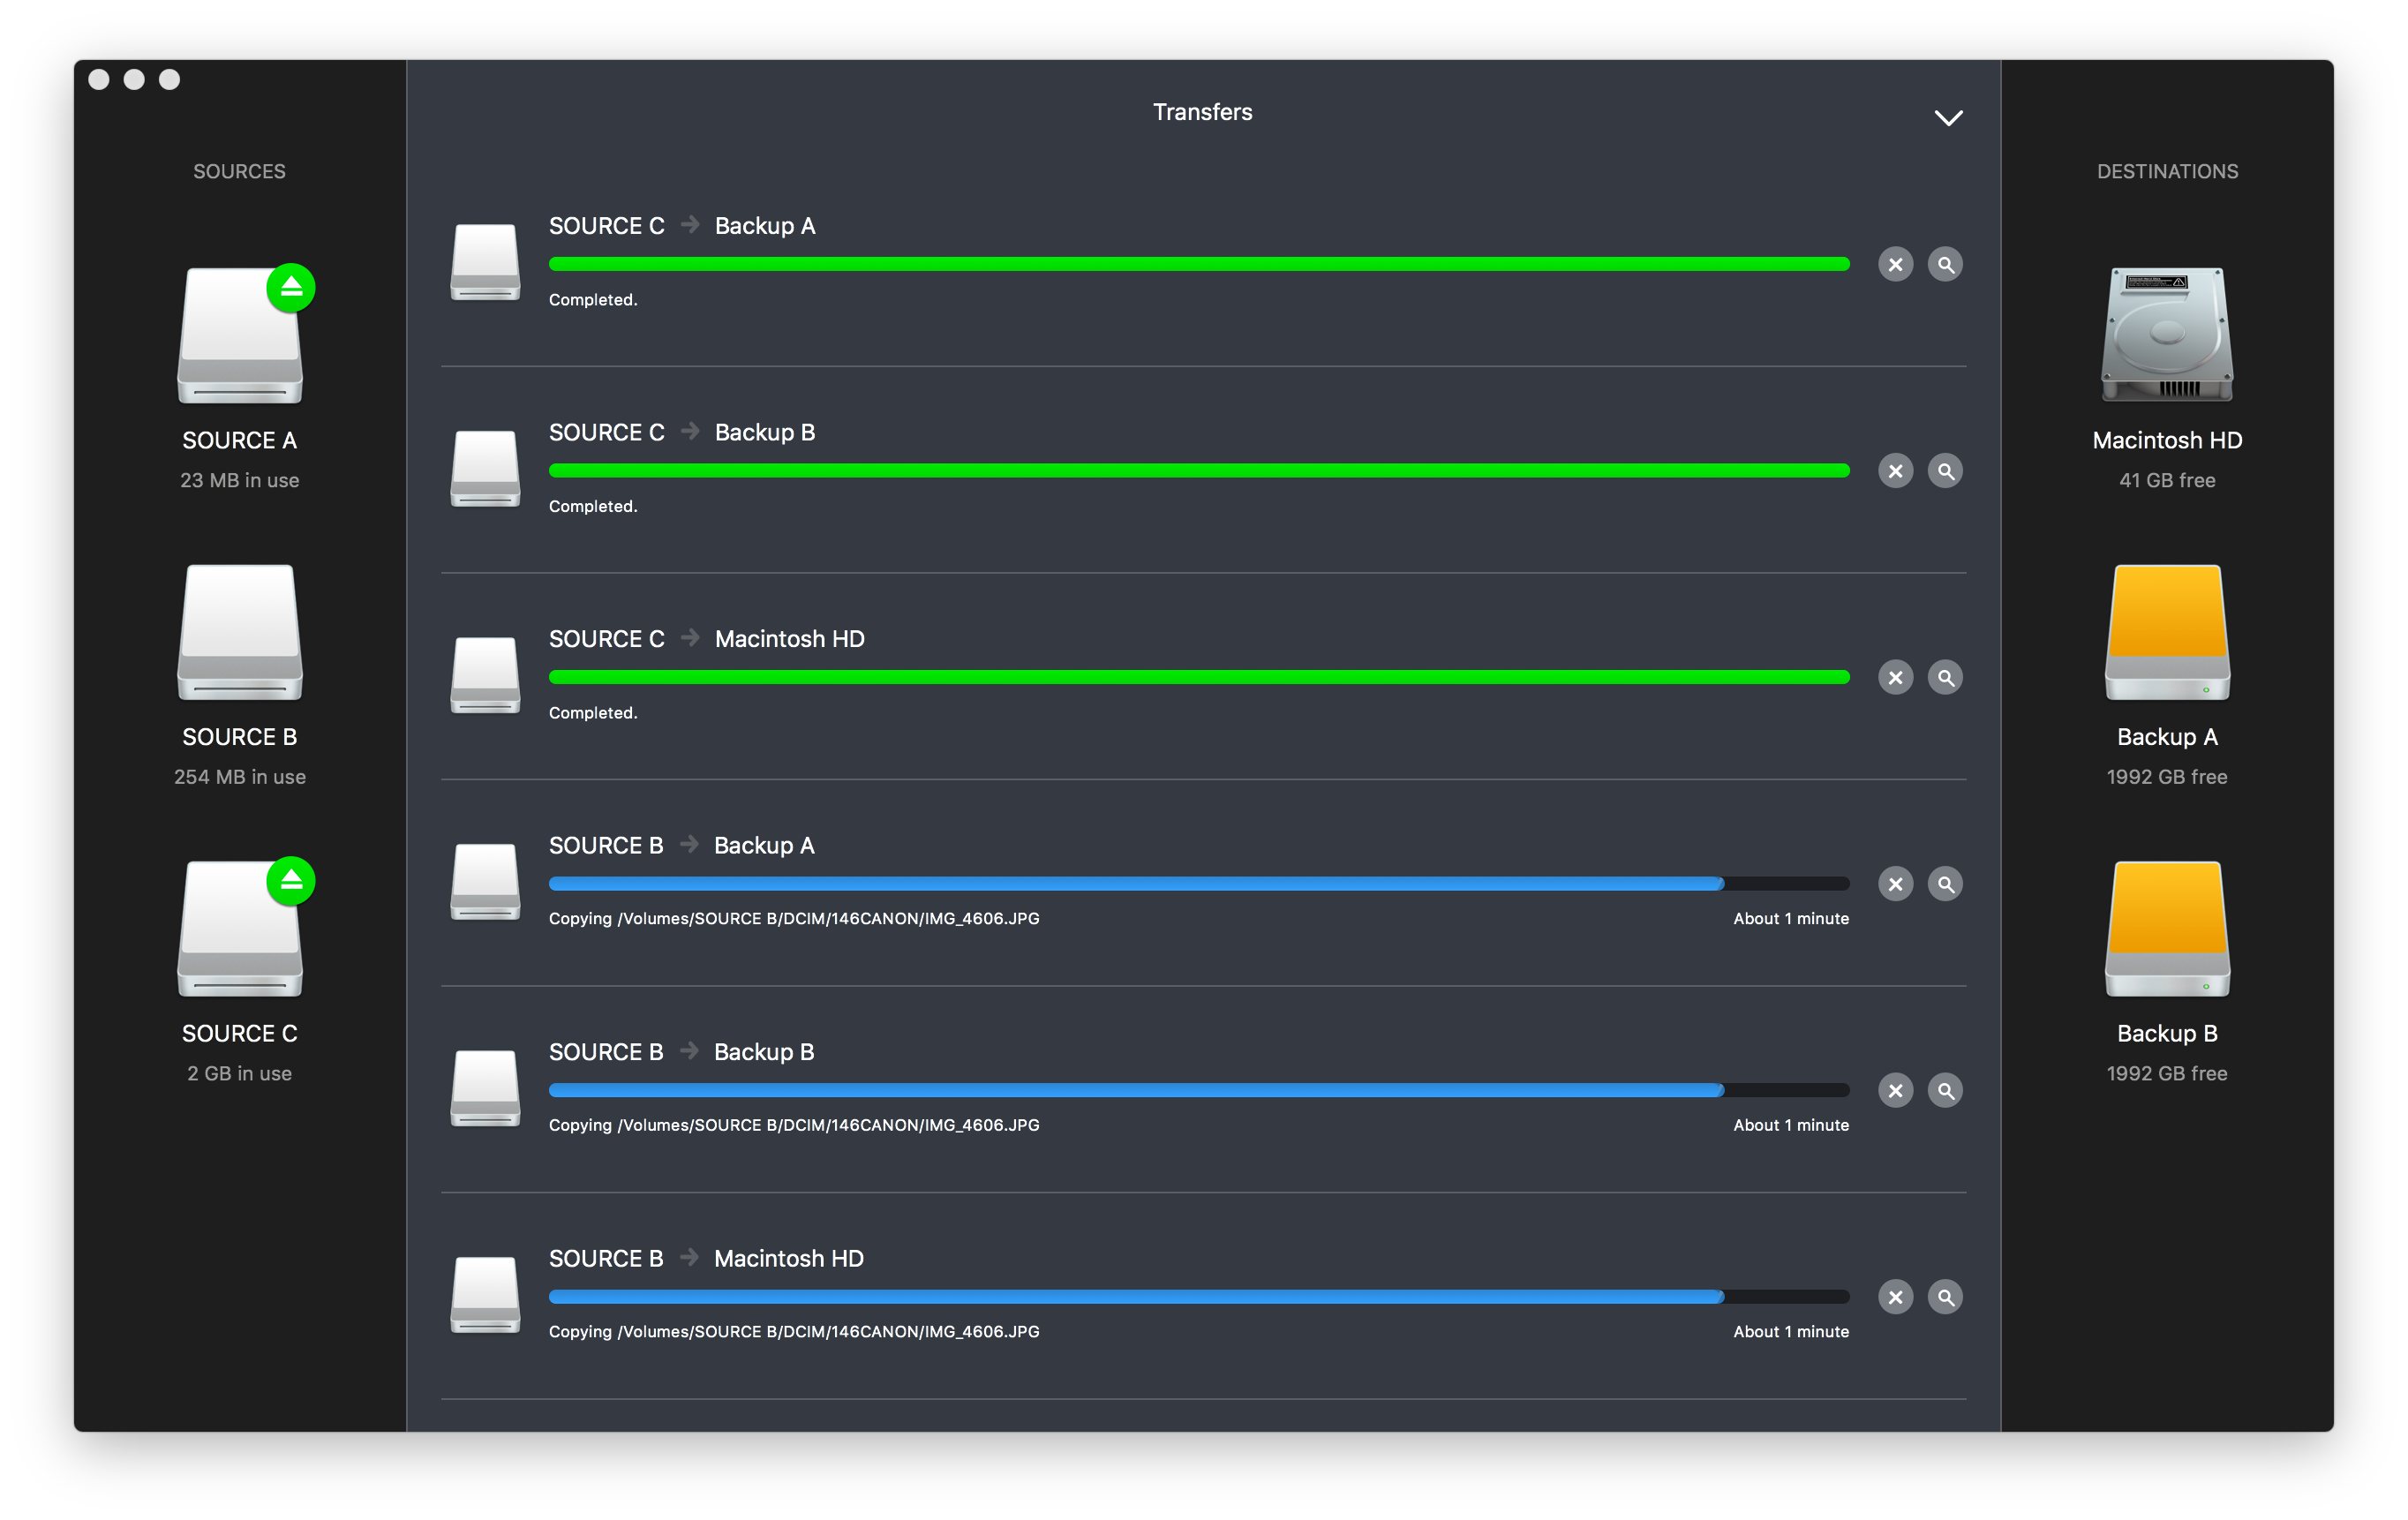This screenshot has width=2408, height=1520.
Task: Click the DESTINATIONS heading
Action: coord(2167,171)
